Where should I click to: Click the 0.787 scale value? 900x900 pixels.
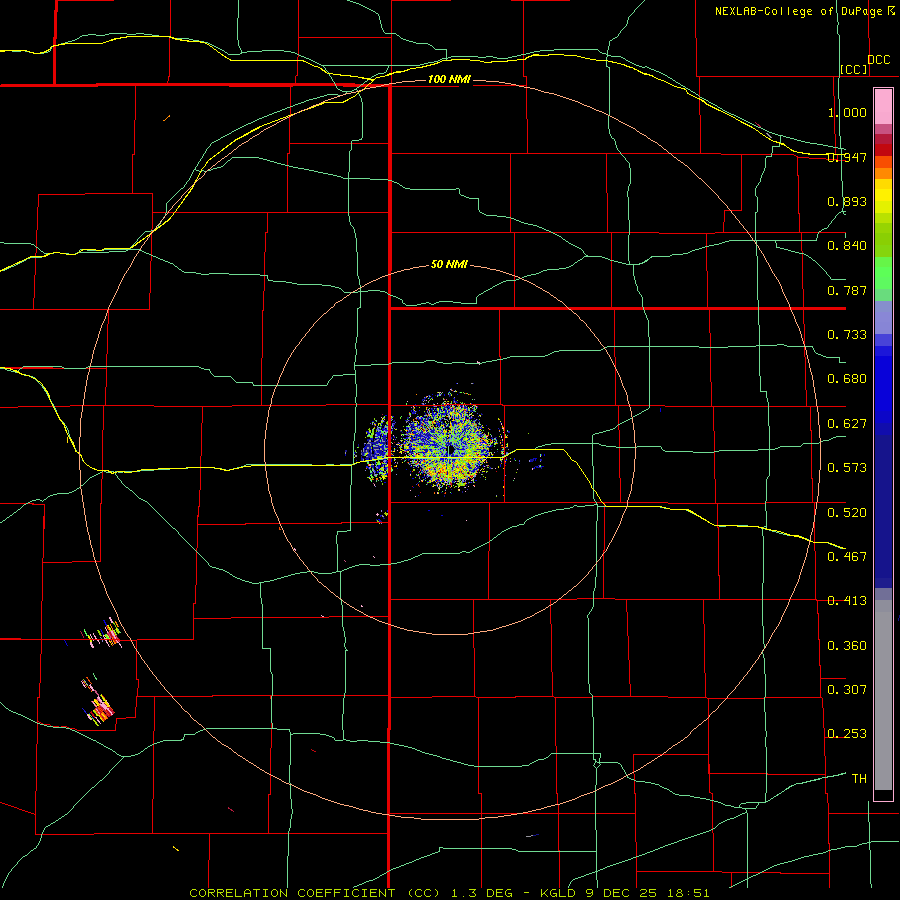click(847, 290)
